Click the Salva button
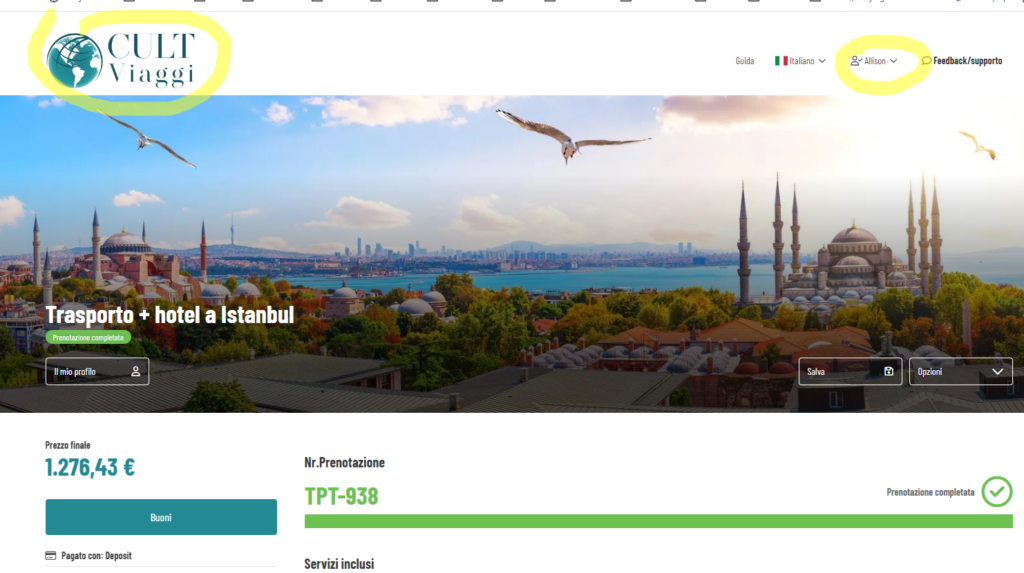The width and height of the screenshot is (1024, 573). [850, 371]
